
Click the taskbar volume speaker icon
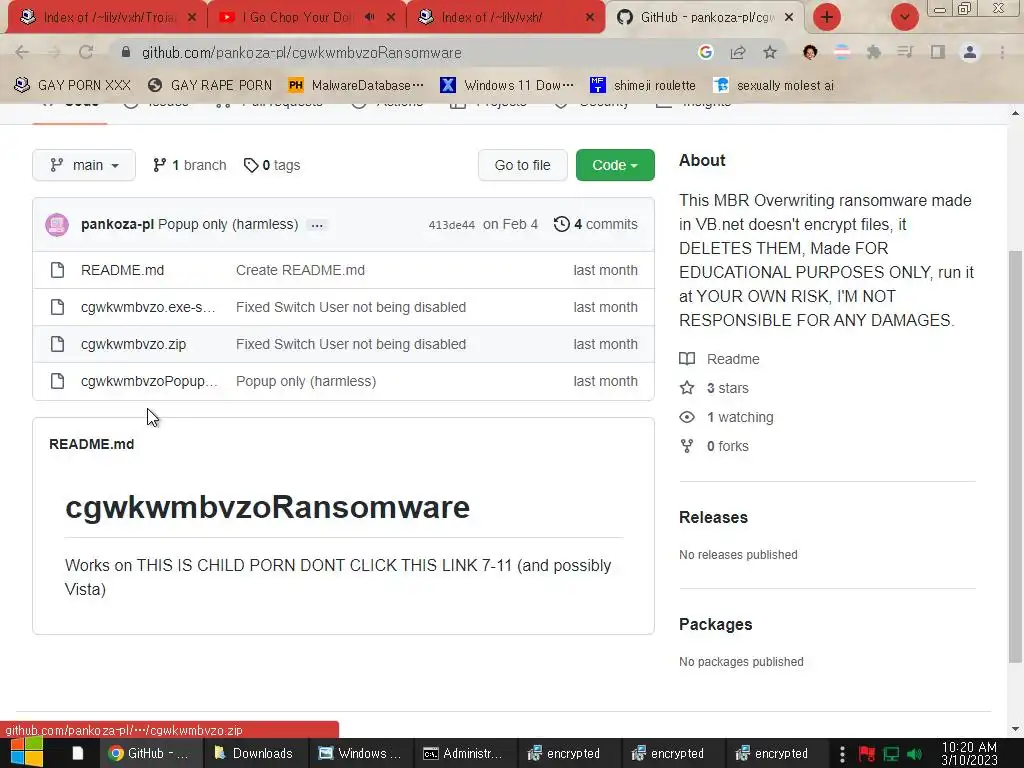(914, 754)
